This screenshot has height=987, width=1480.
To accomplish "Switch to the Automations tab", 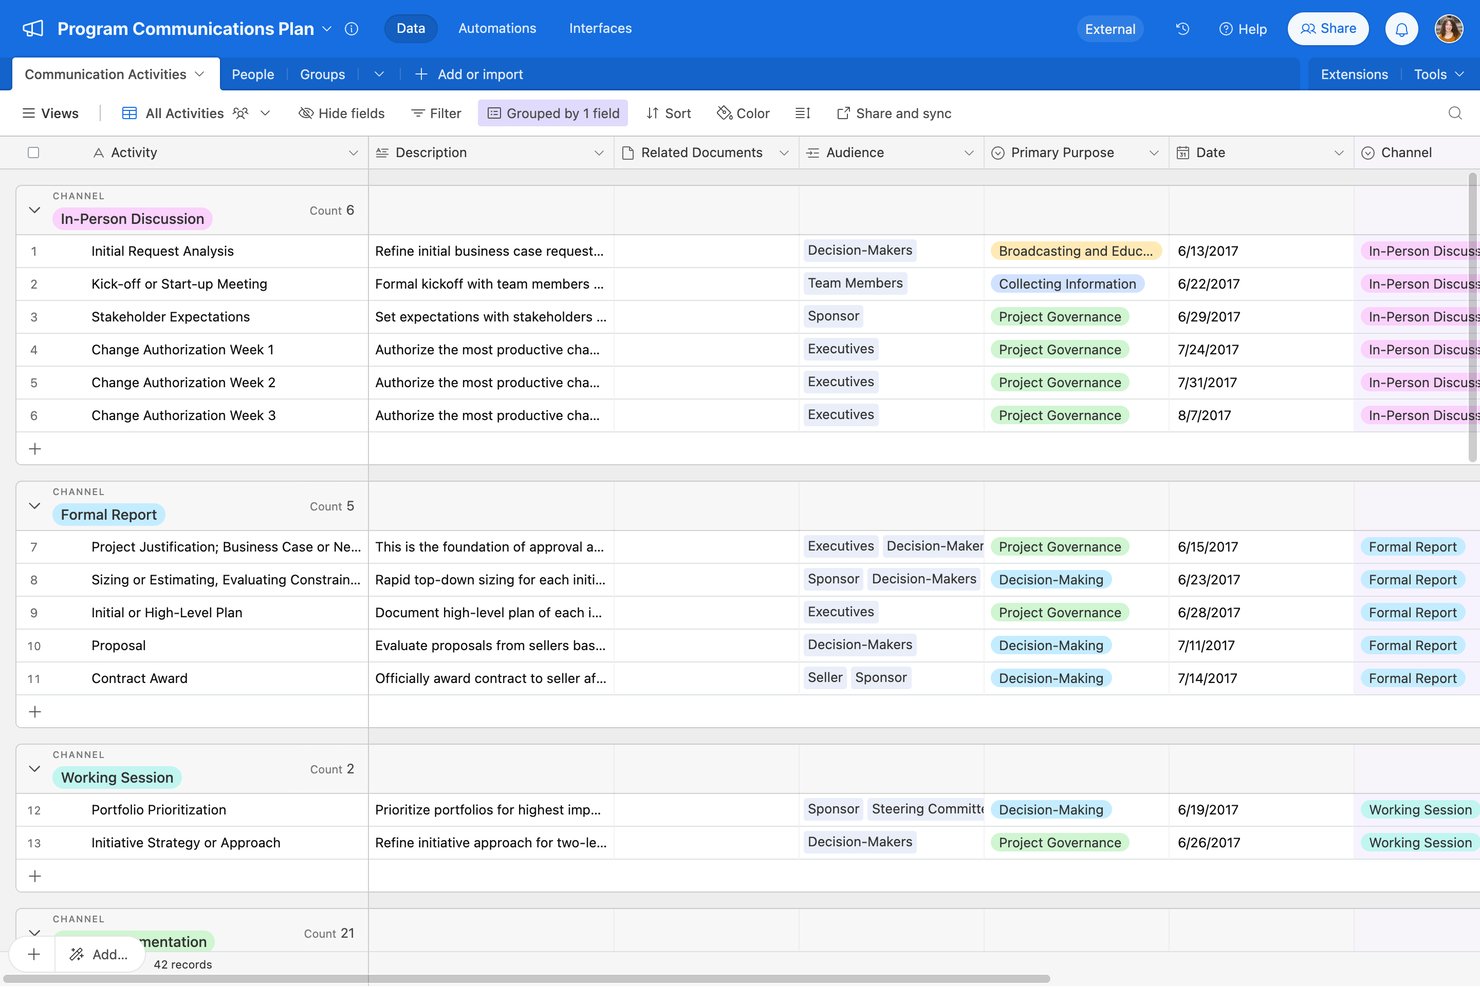I will 497,28.
